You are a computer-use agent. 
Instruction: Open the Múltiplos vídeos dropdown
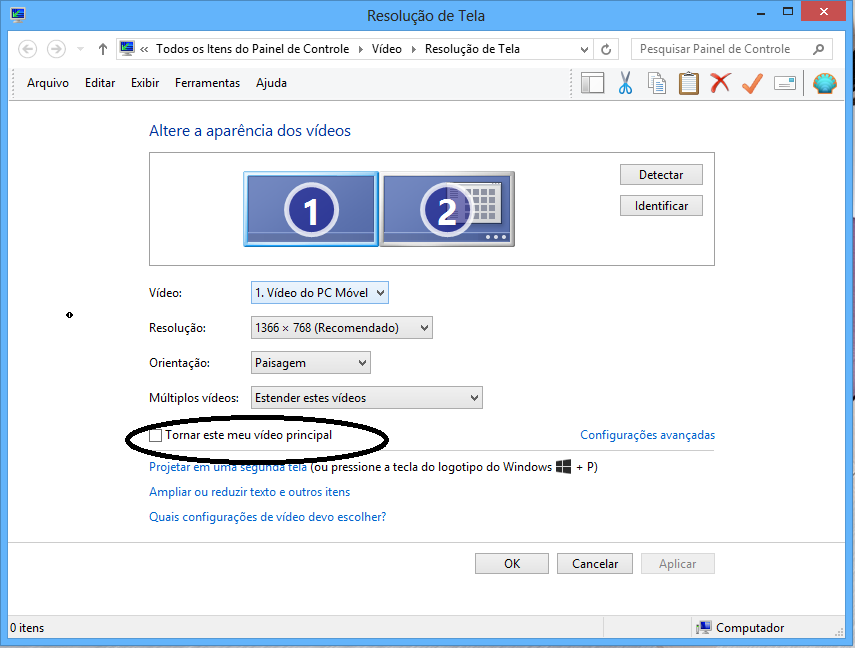[366, 398]
